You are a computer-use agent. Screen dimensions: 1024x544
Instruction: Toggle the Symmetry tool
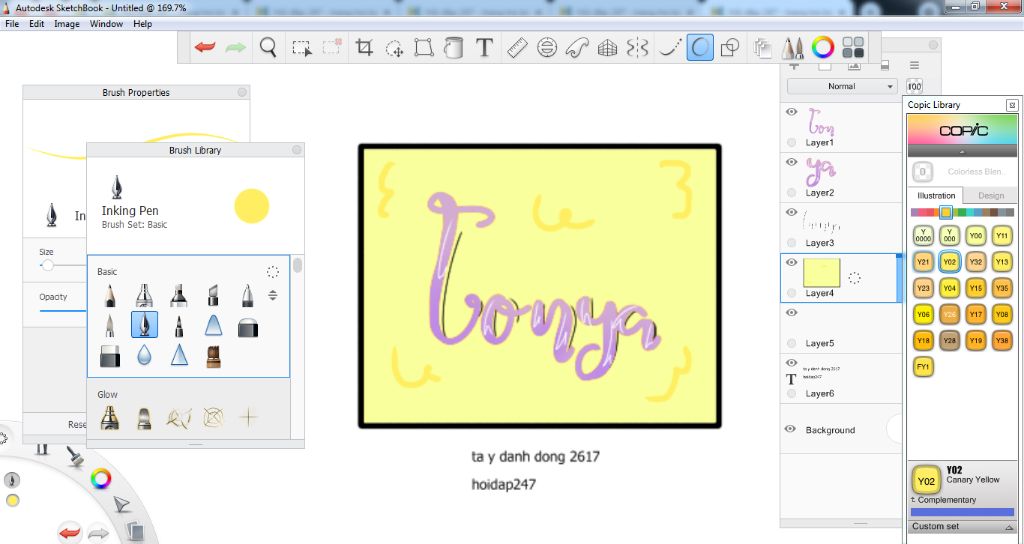(637, 48)
